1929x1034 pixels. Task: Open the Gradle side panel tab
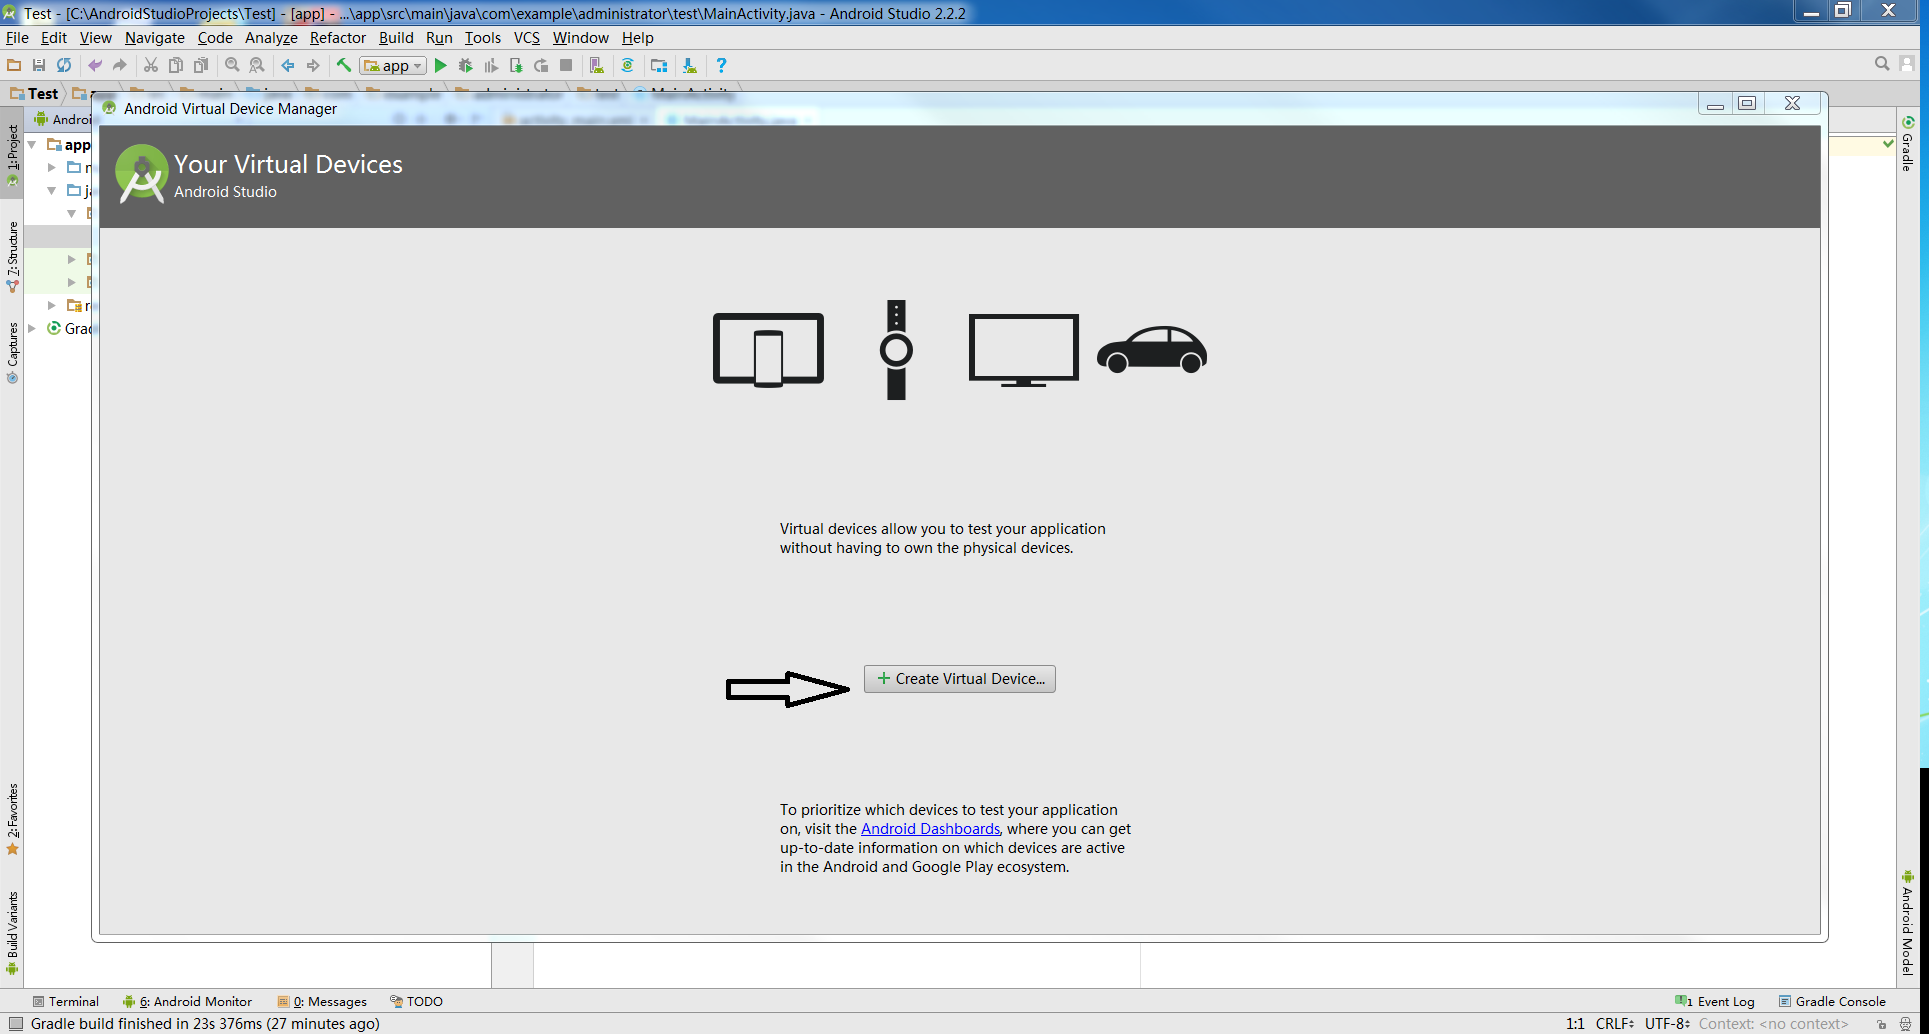pos(1908,144)
